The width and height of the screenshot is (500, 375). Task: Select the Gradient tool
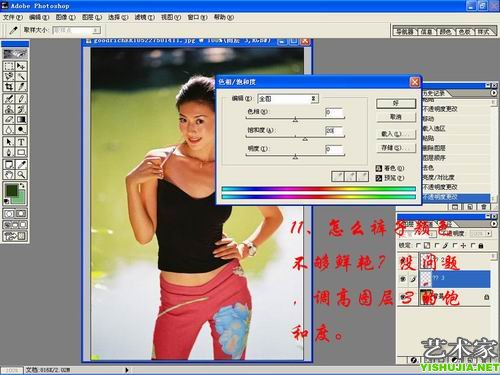[21, 119]
